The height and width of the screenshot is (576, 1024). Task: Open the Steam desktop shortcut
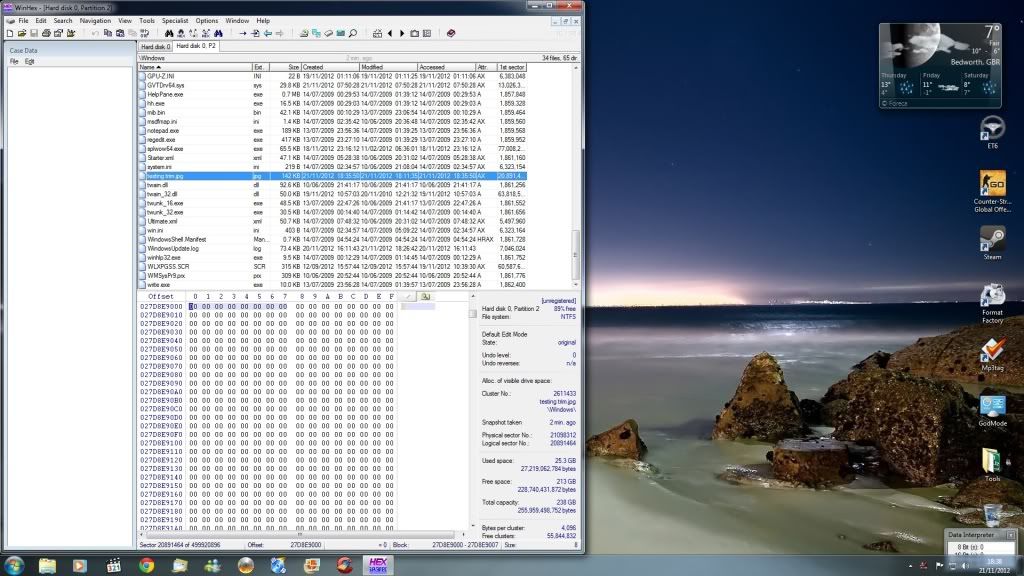click(992, 240)
